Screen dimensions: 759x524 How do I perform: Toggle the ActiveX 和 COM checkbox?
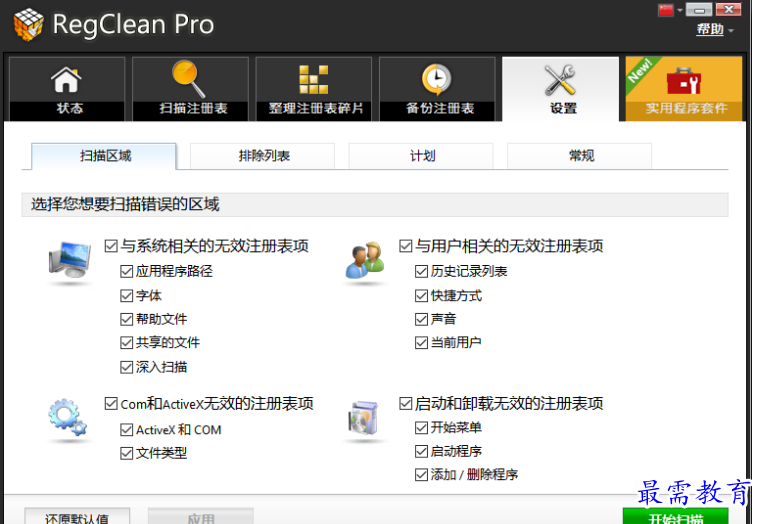[126, 430]
